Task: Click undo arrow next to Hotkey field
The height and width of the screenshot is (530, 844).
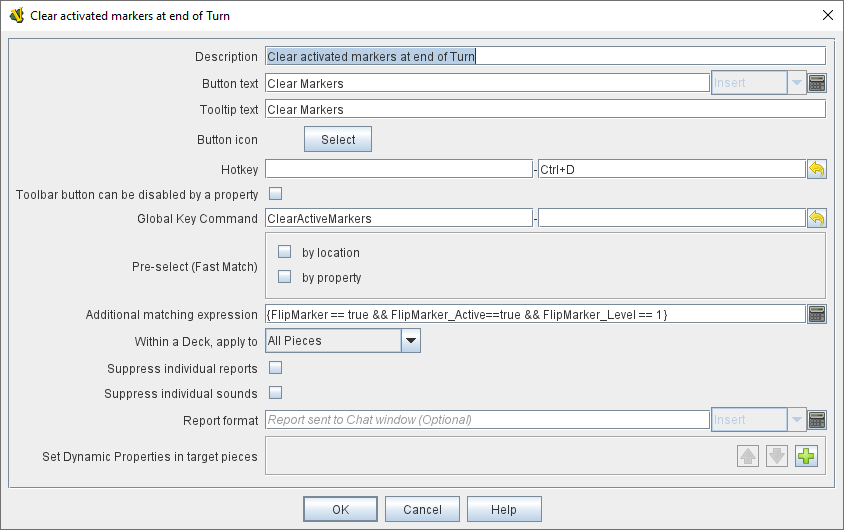Action: click(817, 169)
